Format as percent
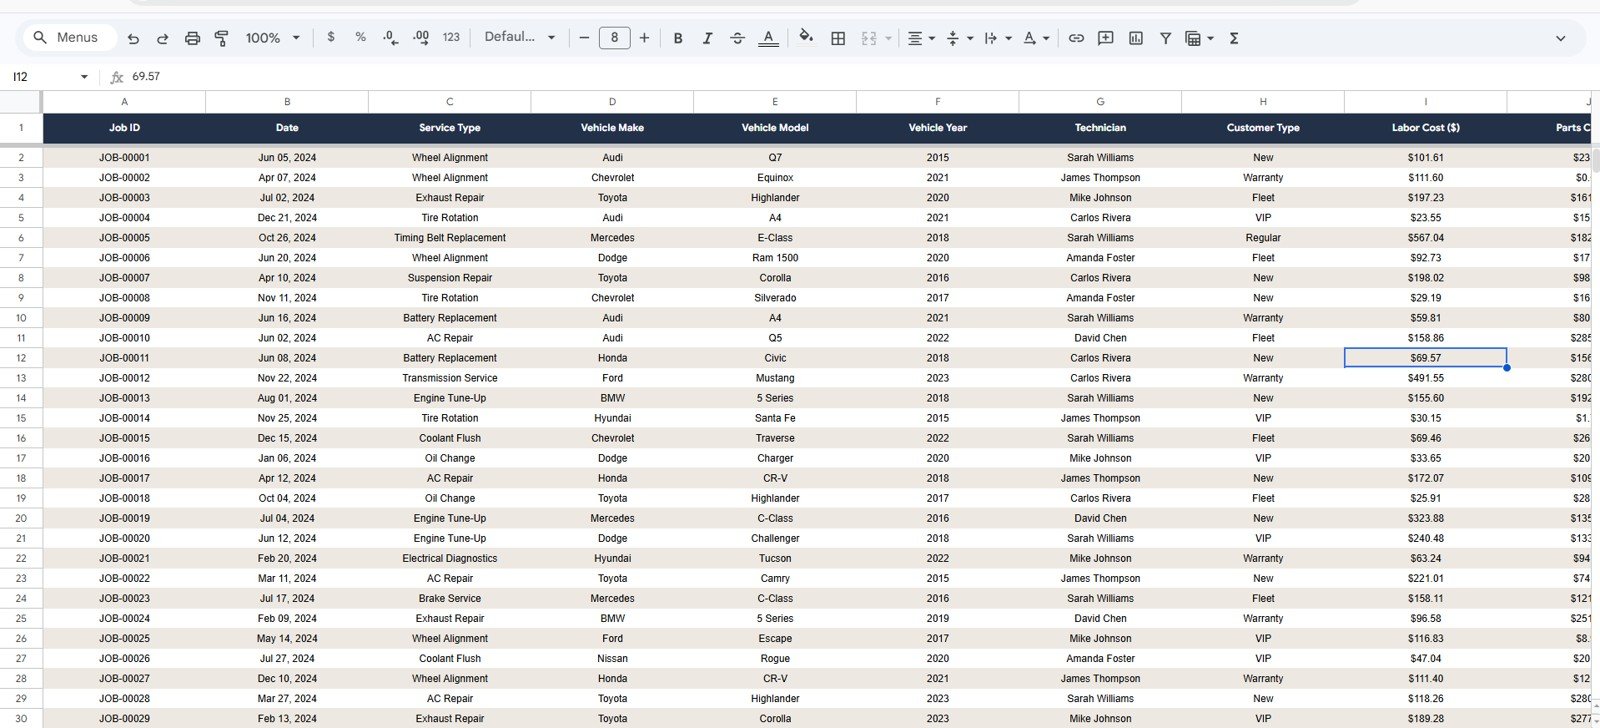Image resolution: width=1600 pixels, height=728 pixels. (360, 37)
